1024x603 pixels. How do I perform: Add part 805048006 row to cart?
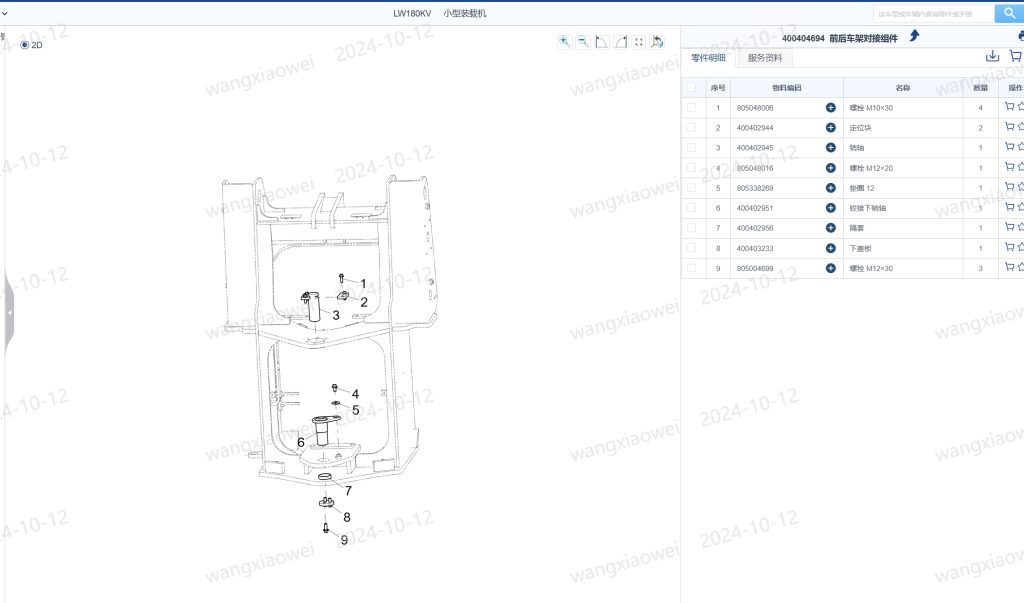(1010, 106)
